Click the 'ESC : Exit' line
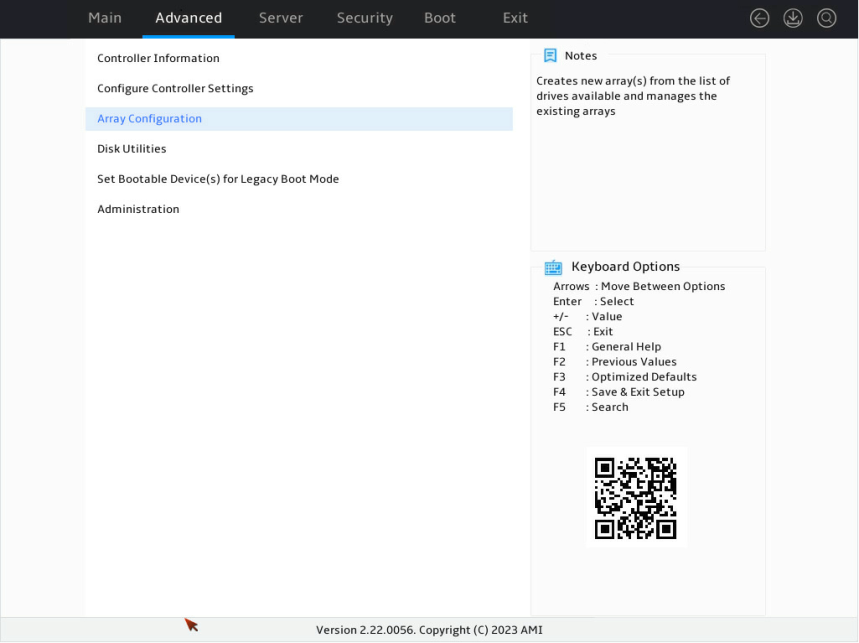This screenshot has width=859, height=643. 583,331
